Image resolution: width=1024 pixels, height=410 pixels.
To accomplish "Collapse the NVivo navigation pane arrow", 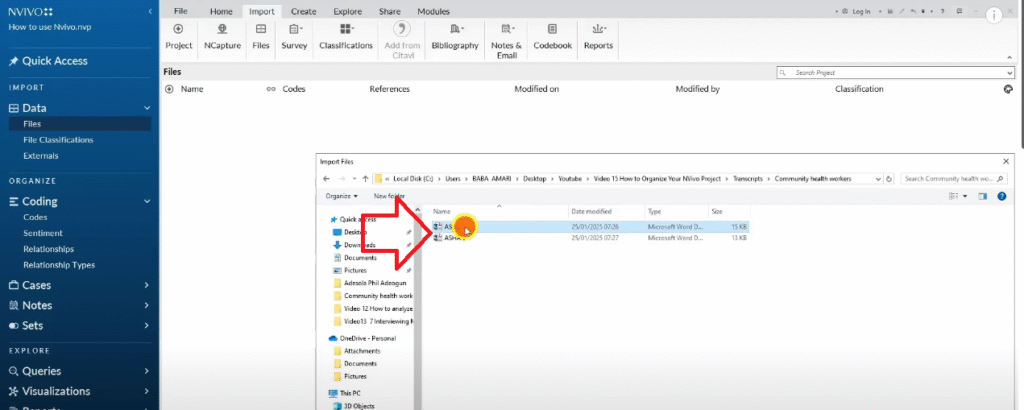I will coord(150,12).
